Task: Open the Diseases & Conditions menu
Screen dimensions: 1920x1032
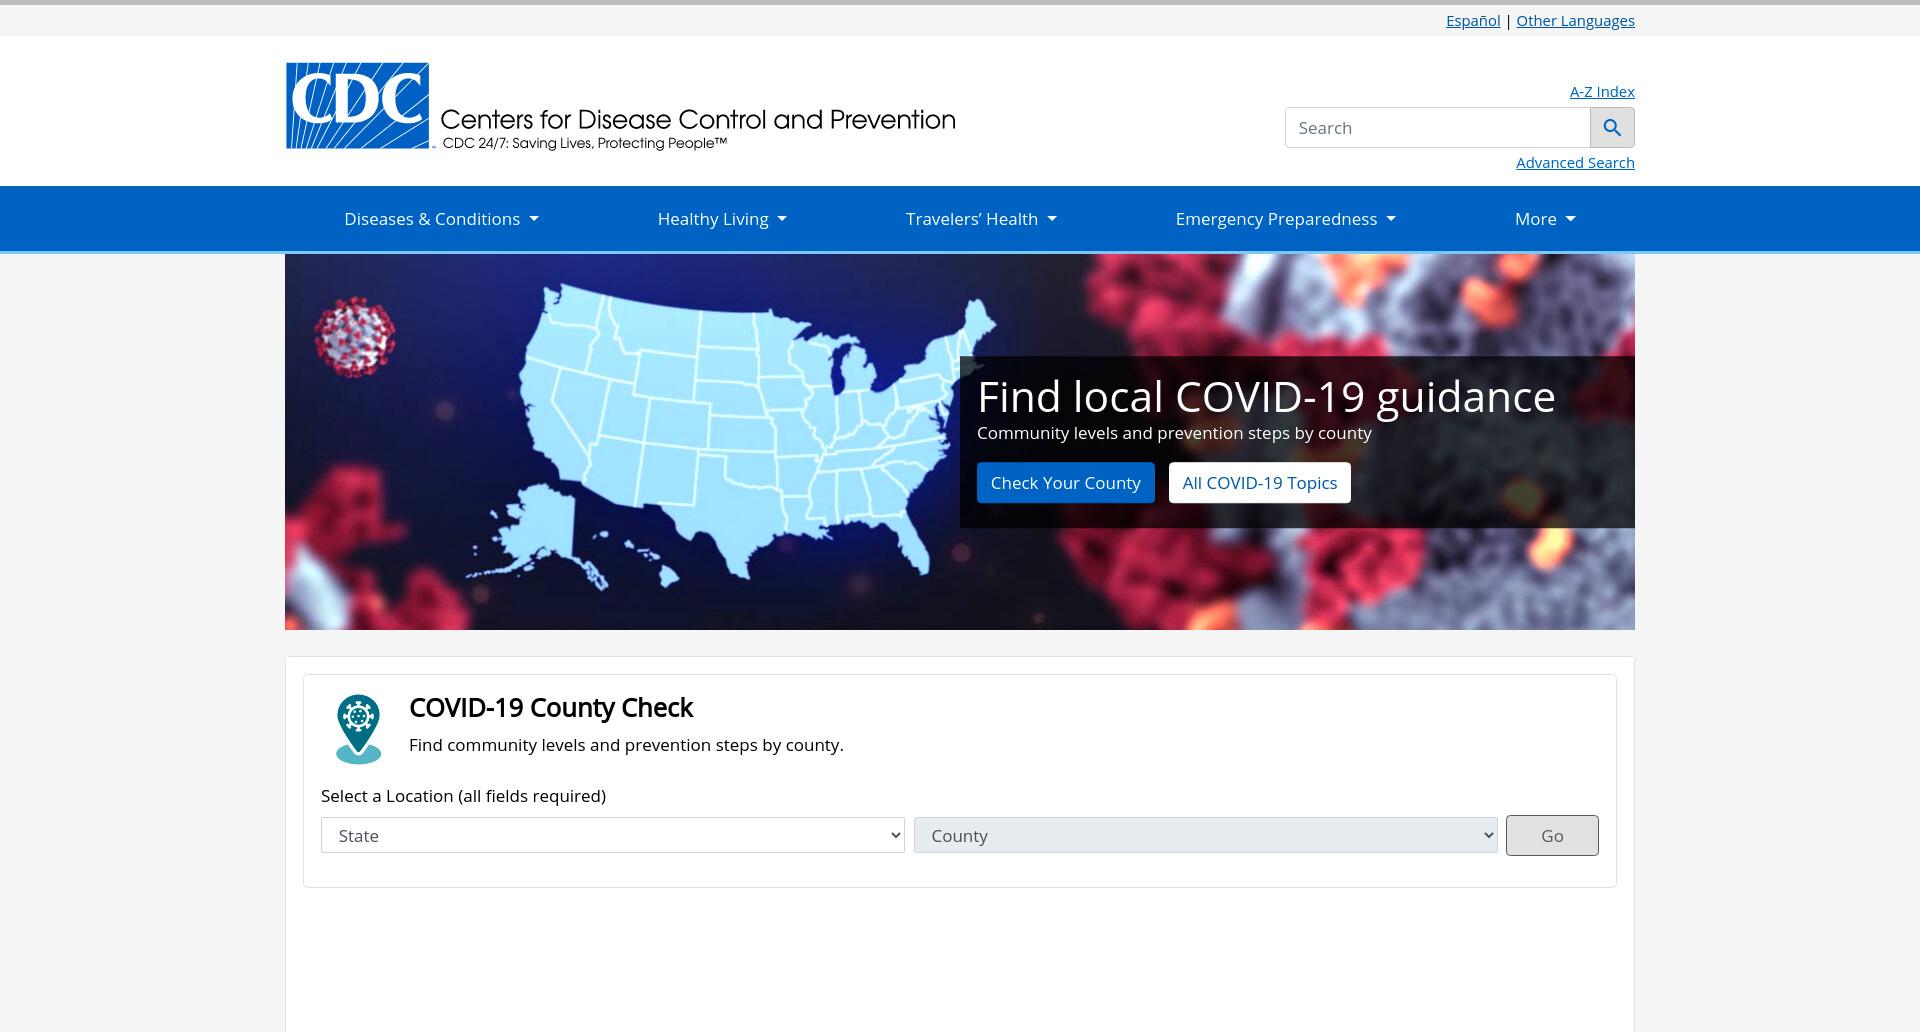Action: tap(441, 219)
